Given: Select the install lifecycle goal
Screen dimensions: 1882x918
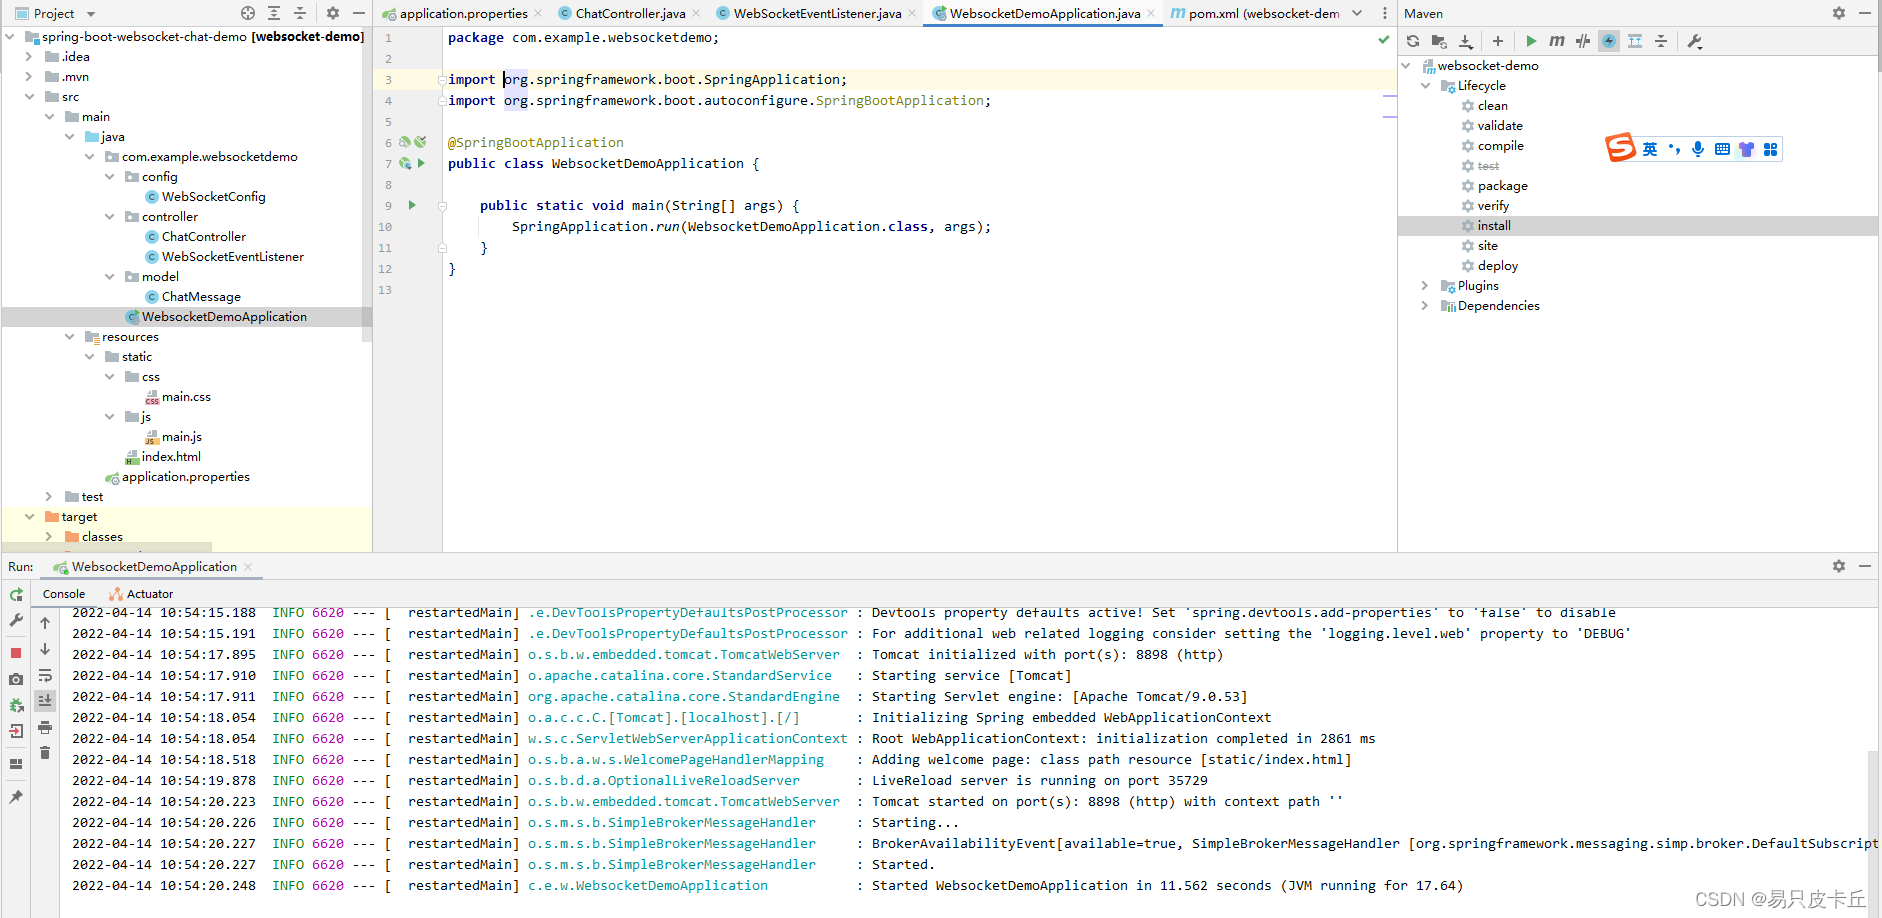Looking at the screenshot, I should 1494,226.
